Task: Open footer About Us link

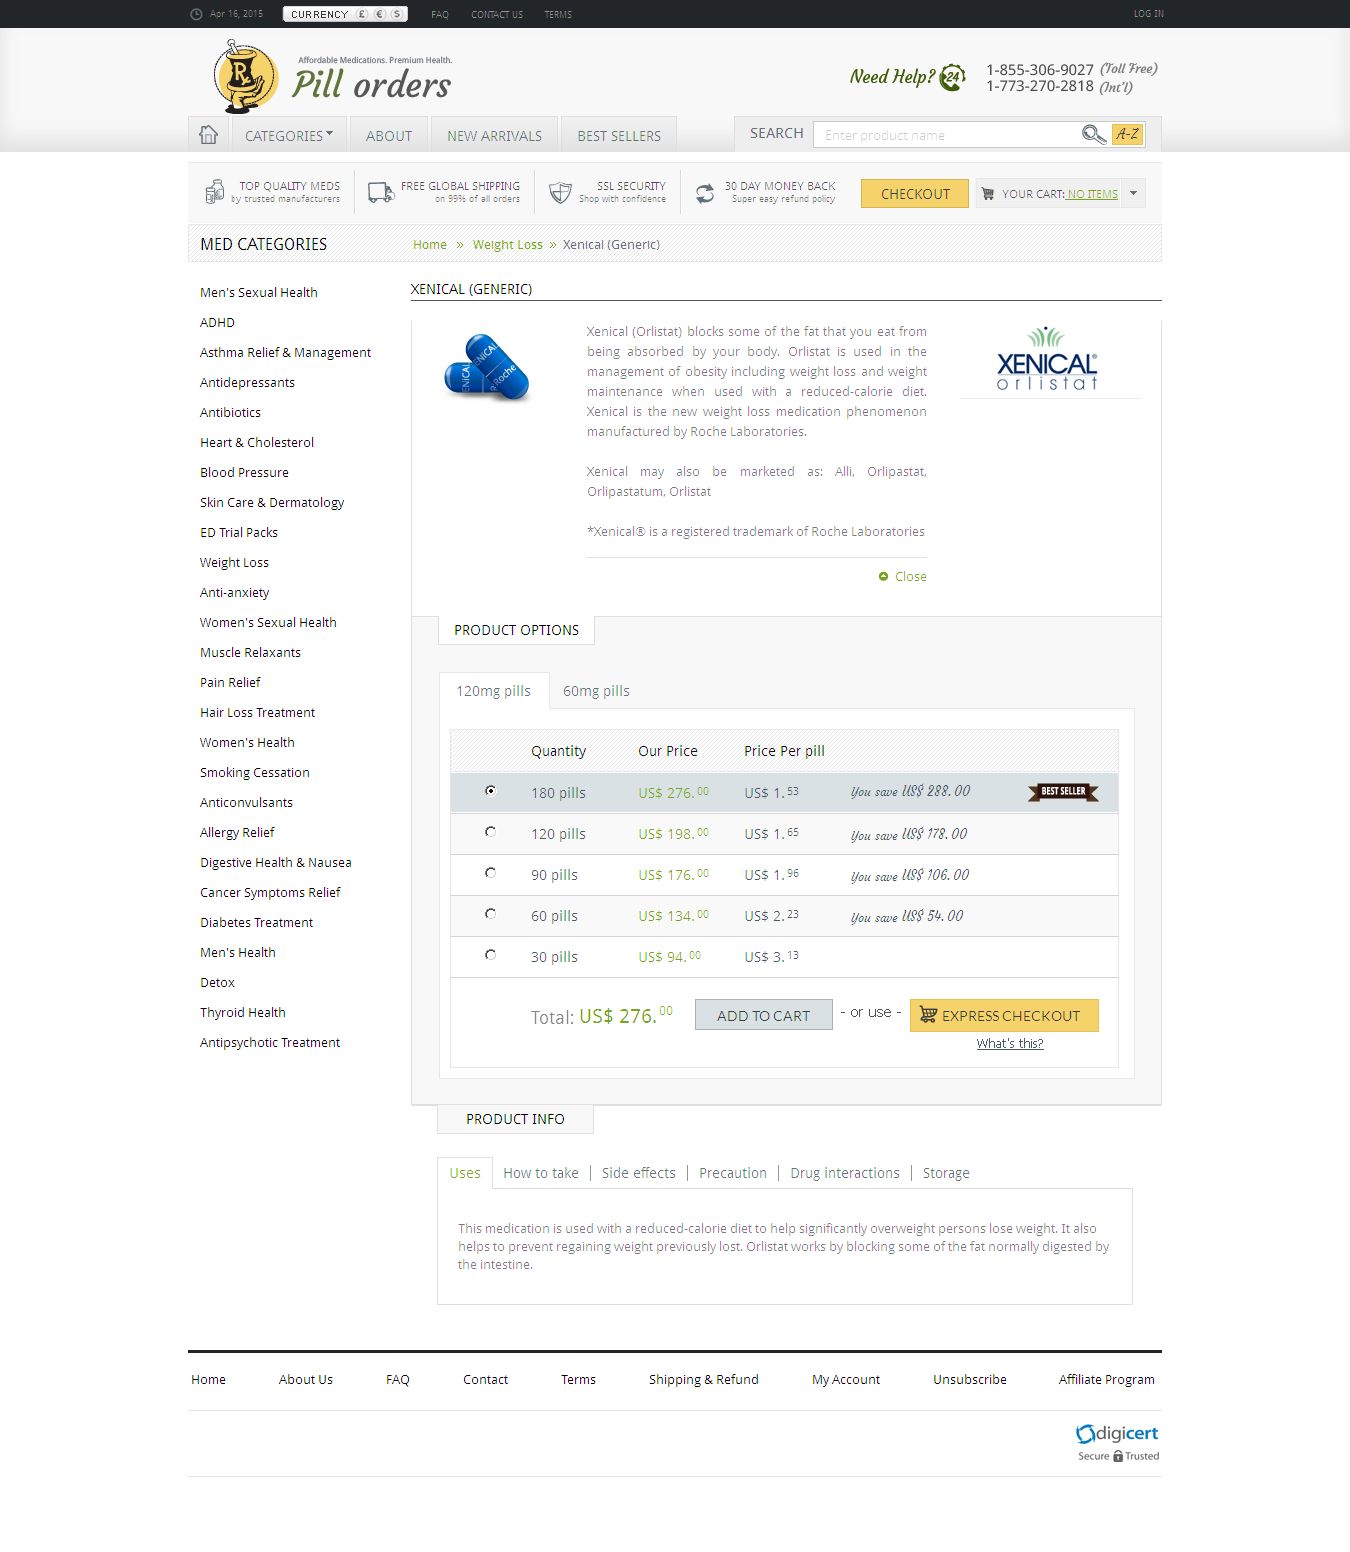Action: tap(306, 1379)
